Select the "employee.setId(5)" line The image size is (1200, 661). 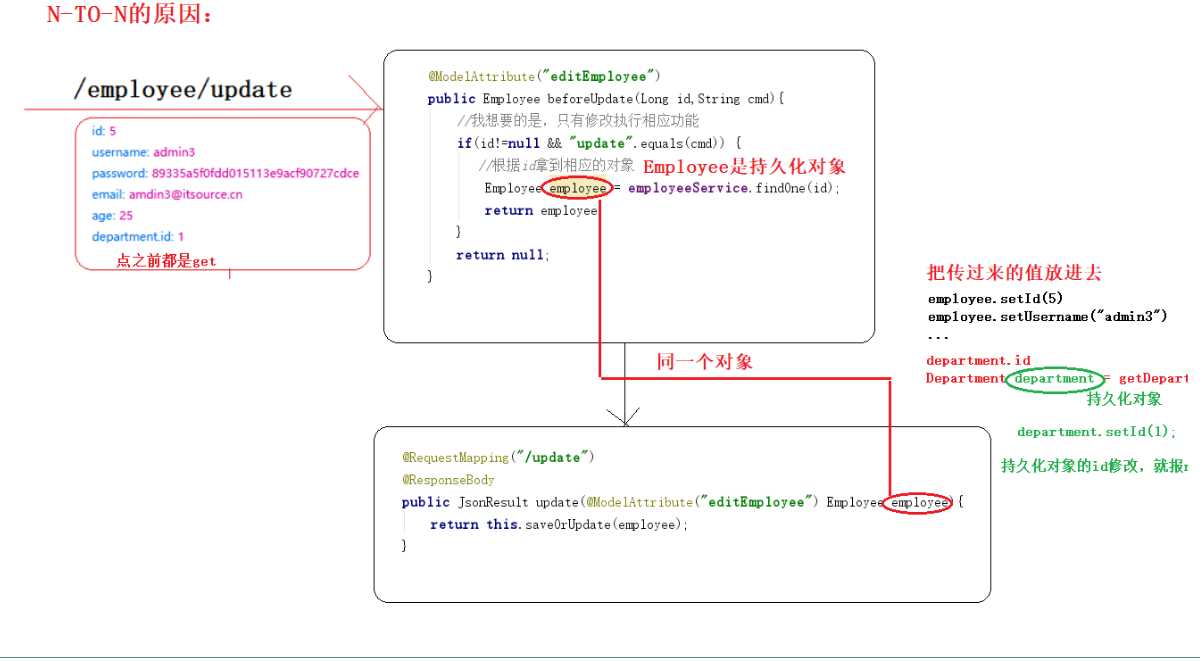click(995, 298)
